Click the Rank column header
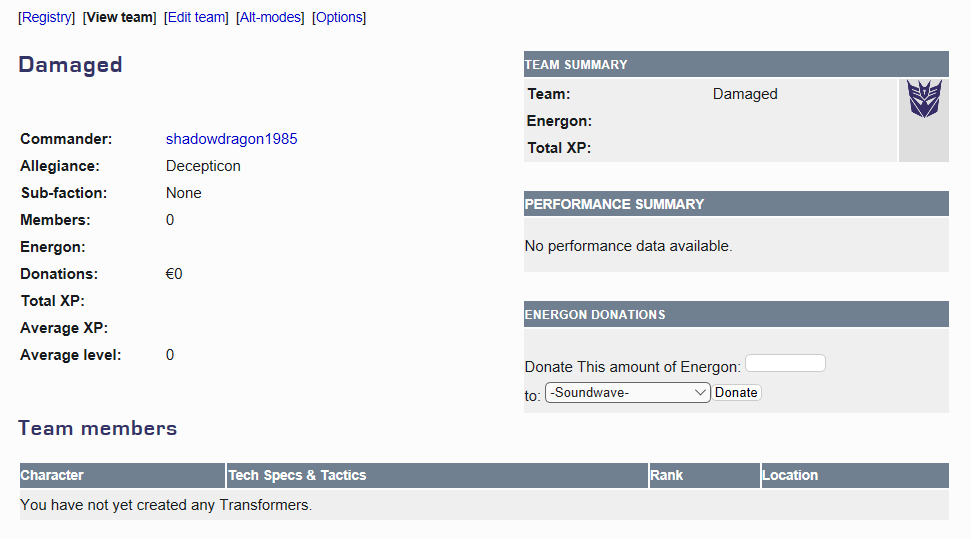 pyautogui.click(x=666, y=475)
